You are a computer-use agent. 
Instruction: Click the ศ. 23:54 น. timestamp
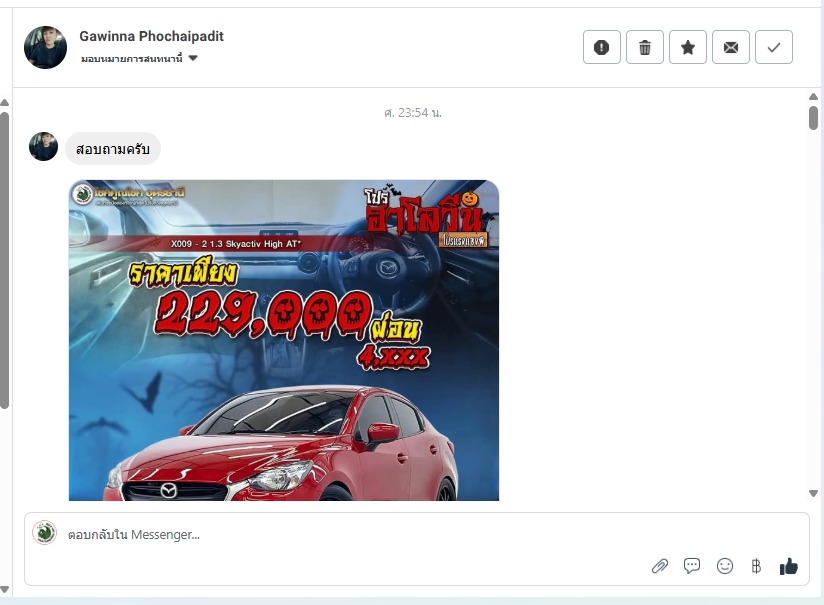click(413, 113)
